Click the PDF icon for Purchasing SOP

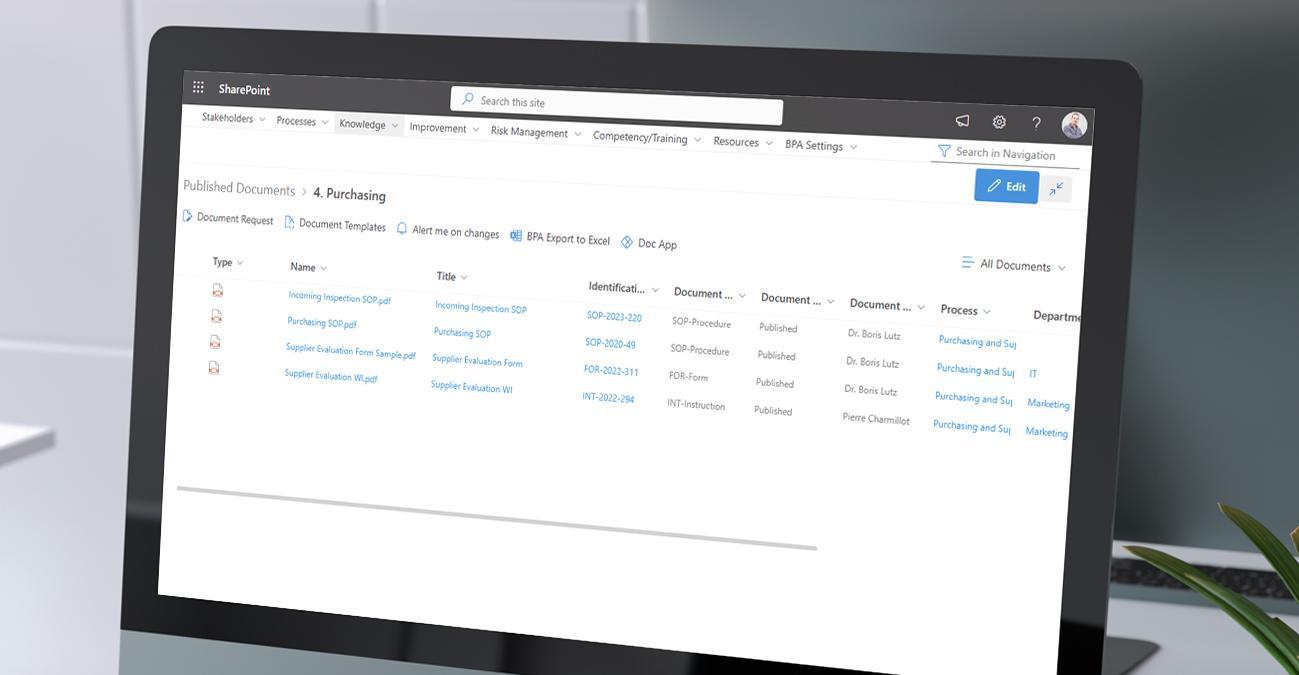coord(216,316)
